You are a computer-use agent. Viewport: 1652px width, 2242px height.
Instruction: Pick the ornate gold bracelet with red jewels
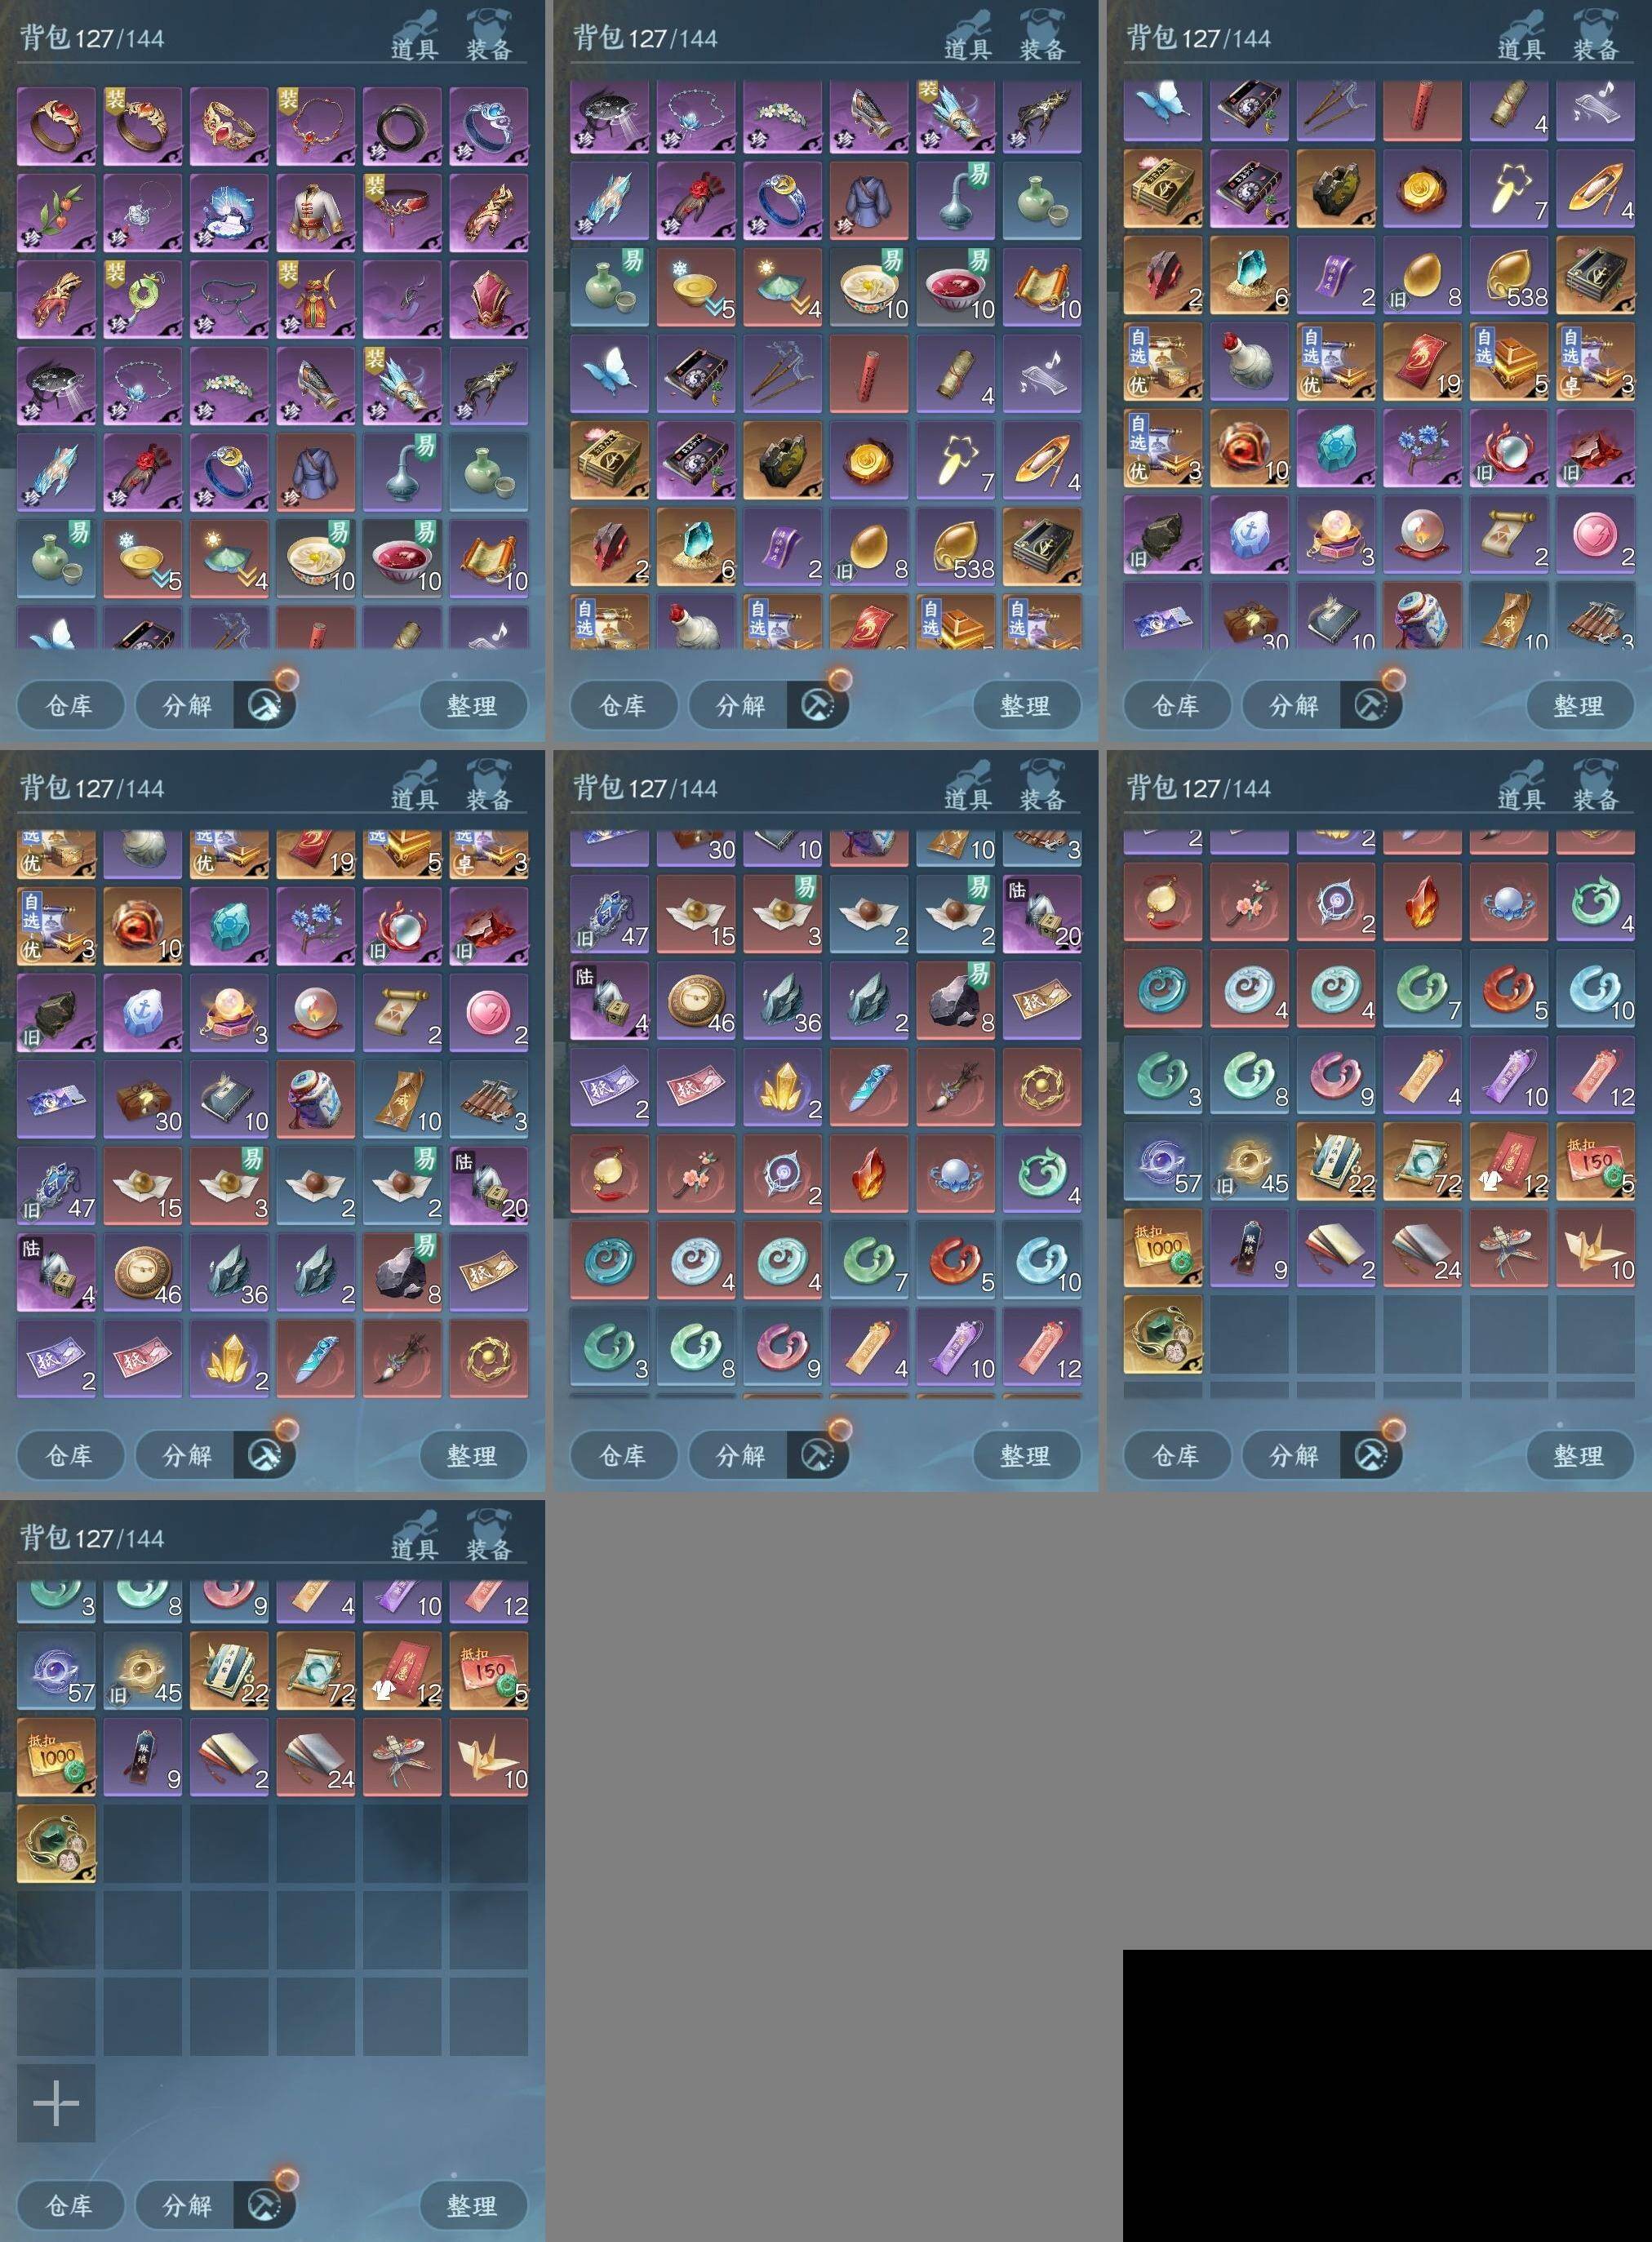pyautogui.click(x=229, y=126)
